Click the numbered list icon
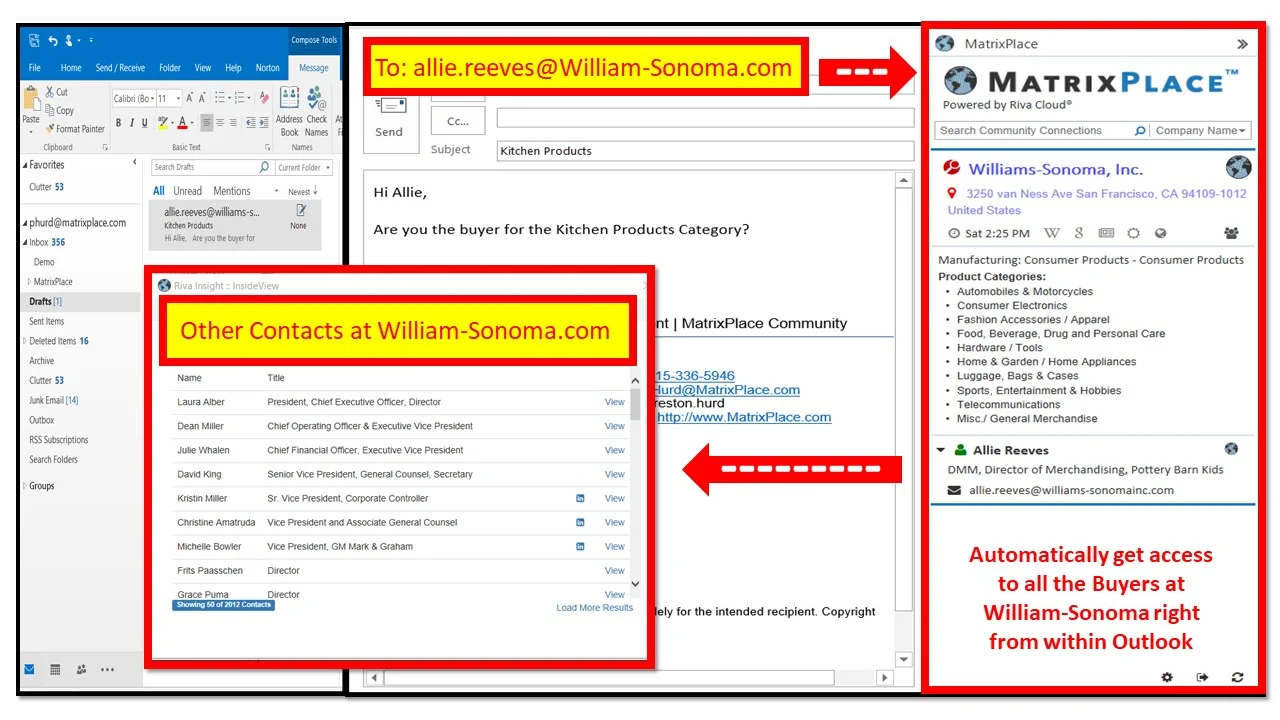The image size is (1280, 720). click(x=241, y=98)
